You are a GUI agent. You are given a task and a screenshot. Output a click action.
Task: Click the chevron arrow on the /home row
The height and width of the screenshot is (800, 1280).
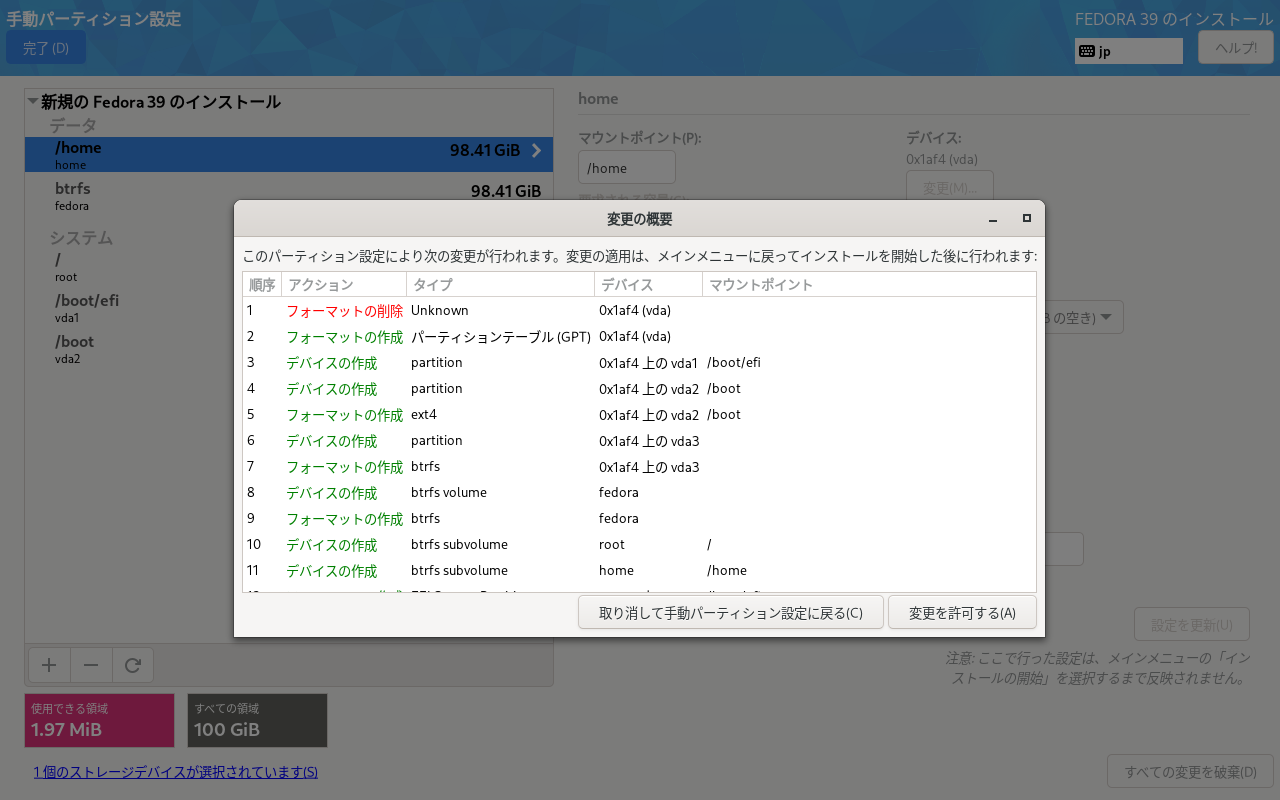[536, 151]
